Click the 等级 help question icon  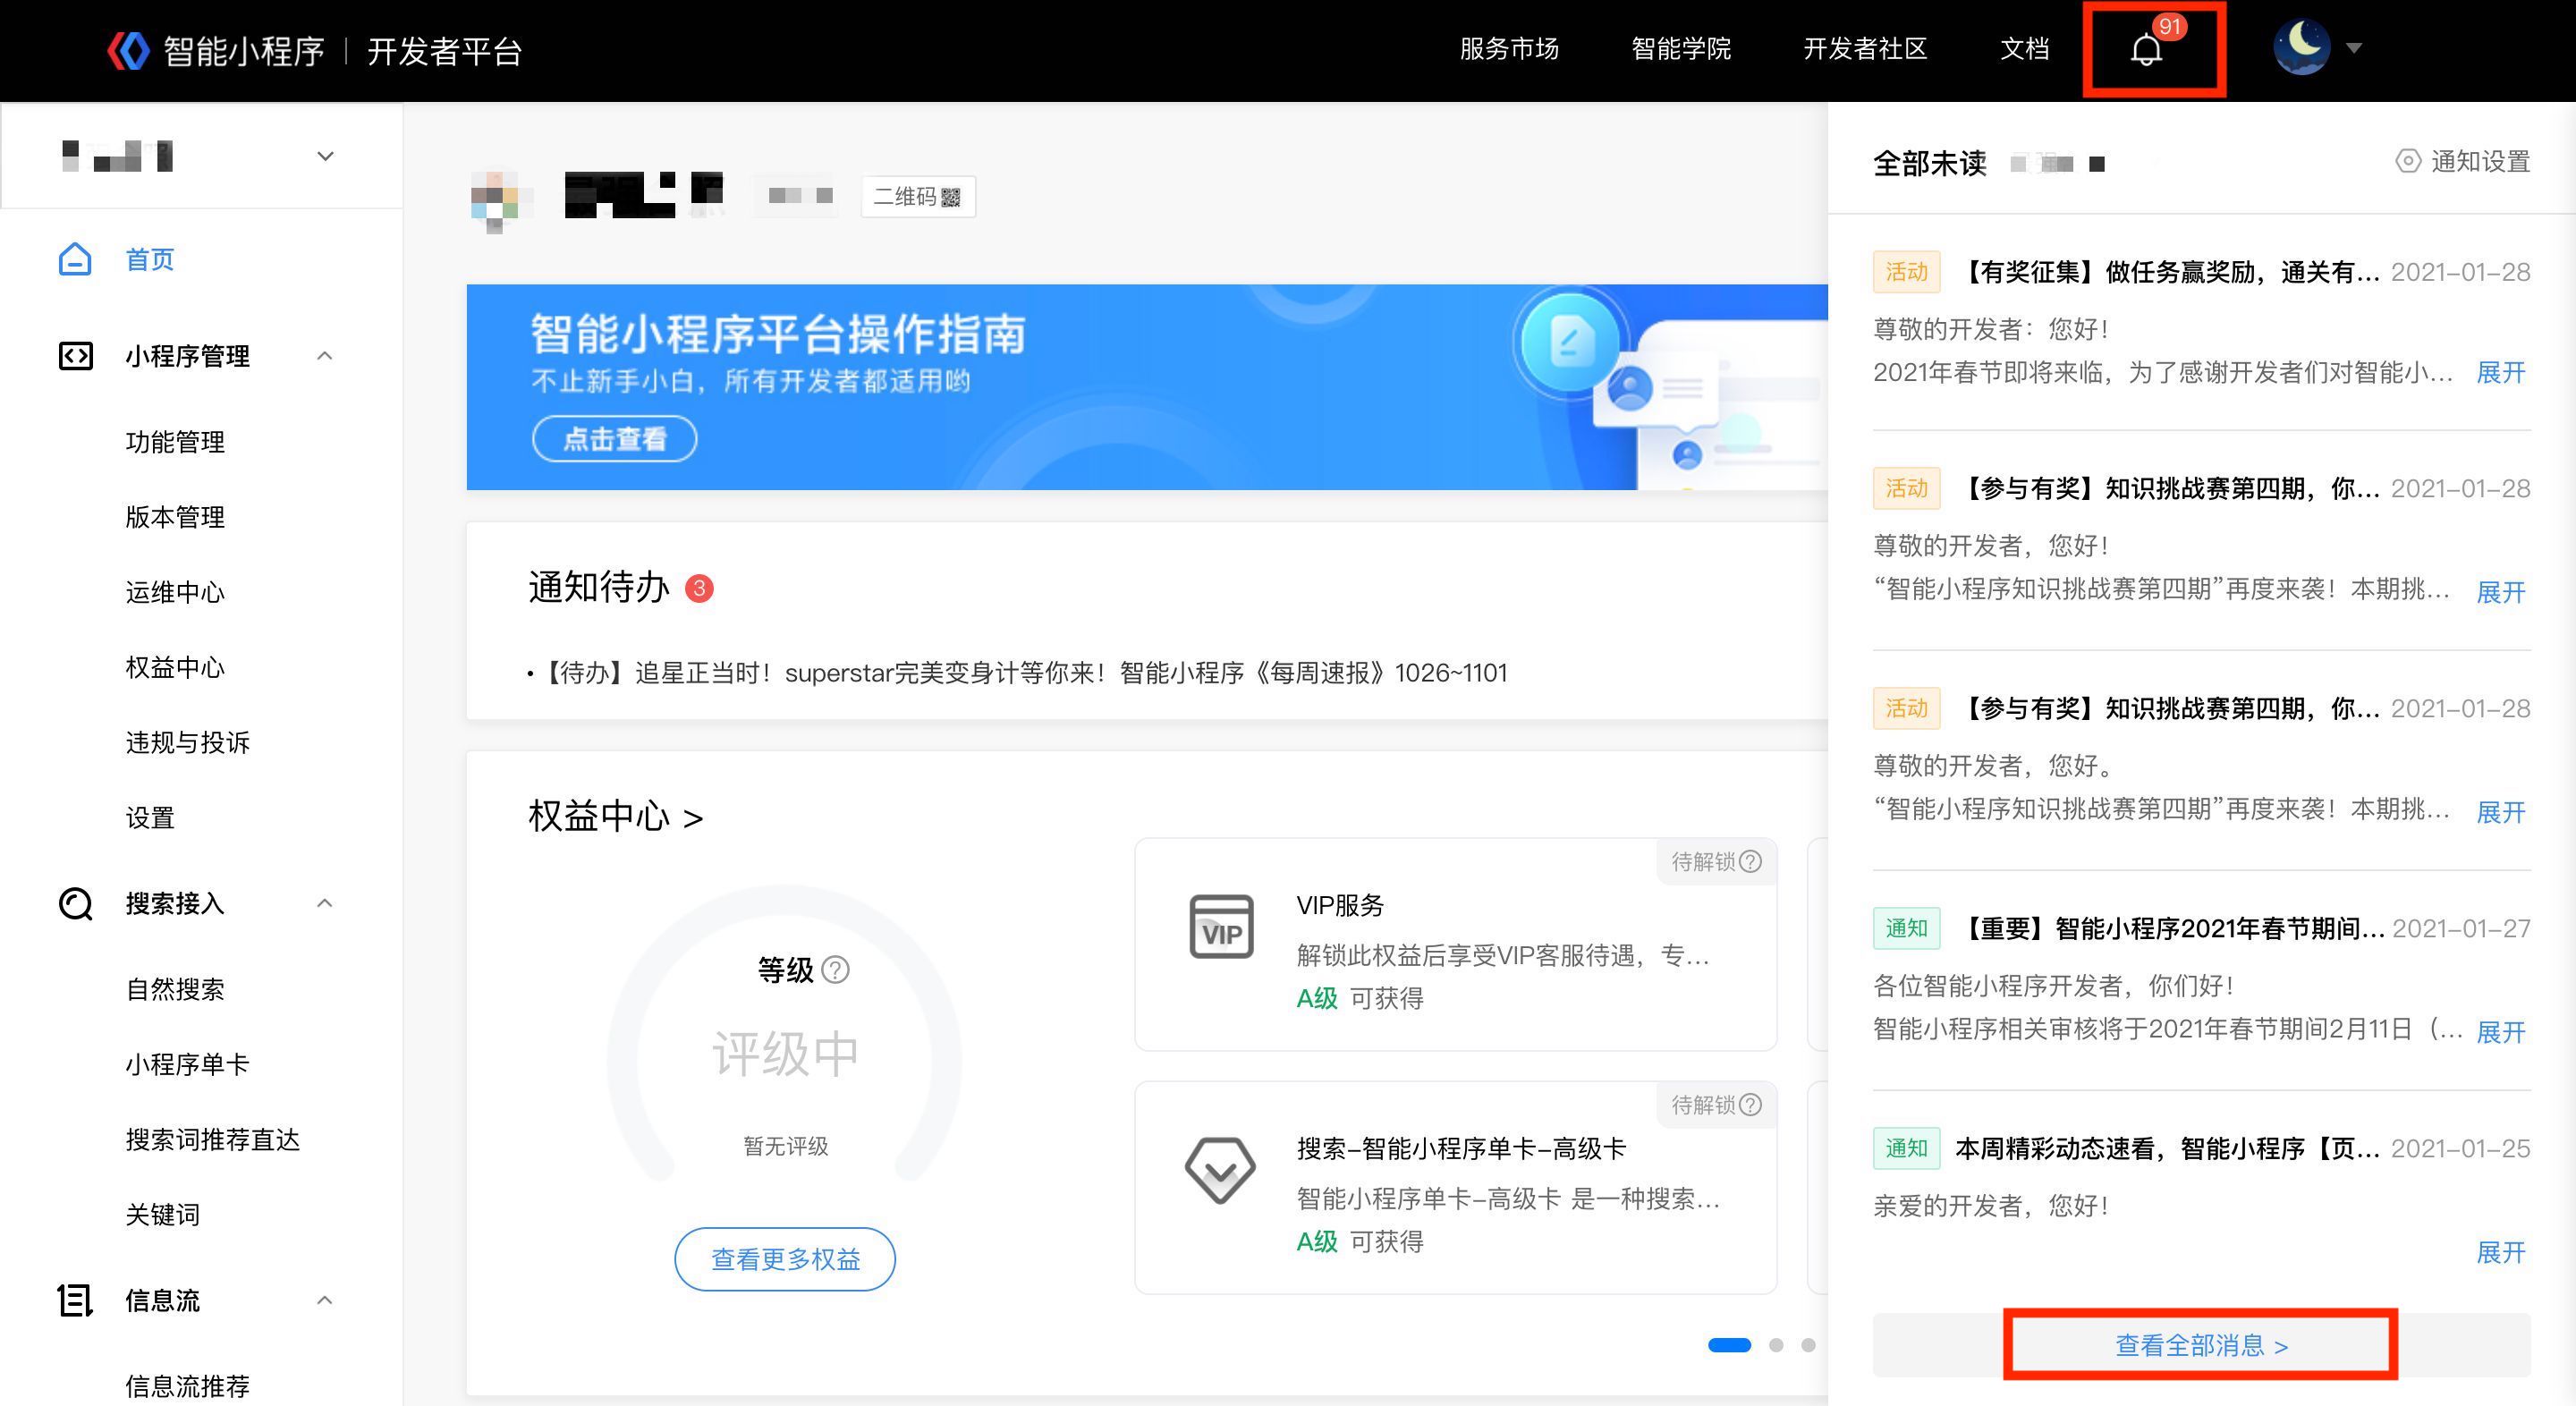835,969
